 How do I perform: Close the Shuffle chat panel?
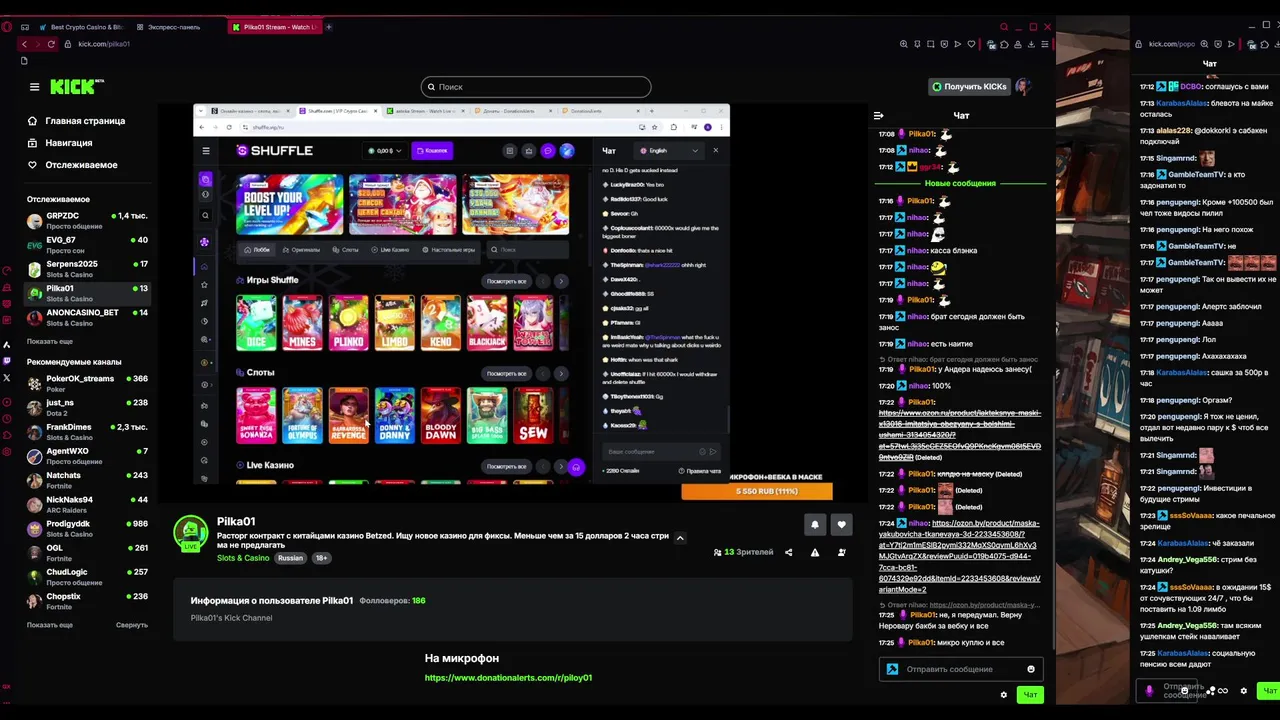715,150
